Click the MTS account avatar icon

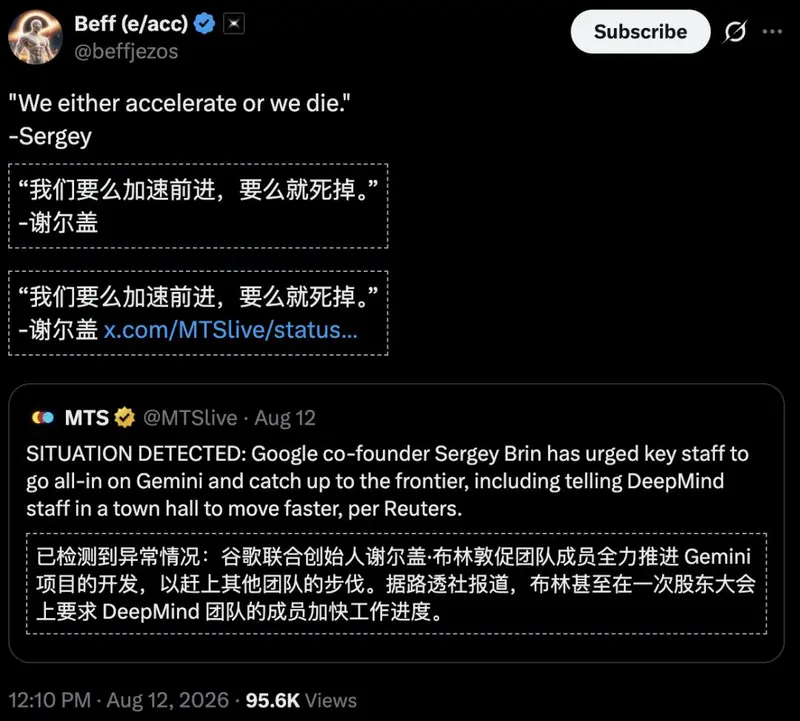(x=43, y=418)
